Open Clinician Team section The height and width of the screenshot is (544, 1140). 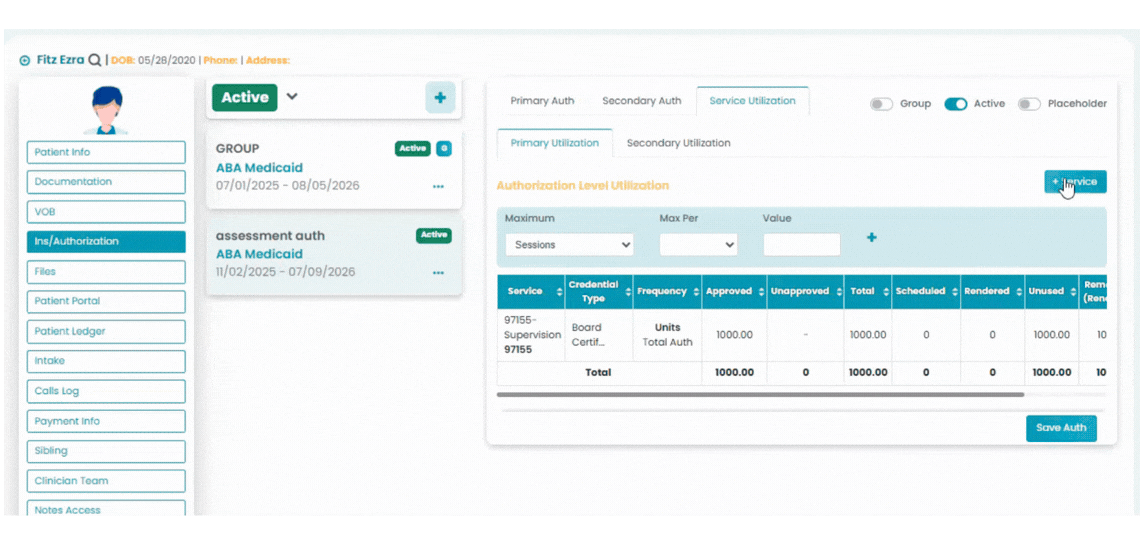click(x=106, y=481)
